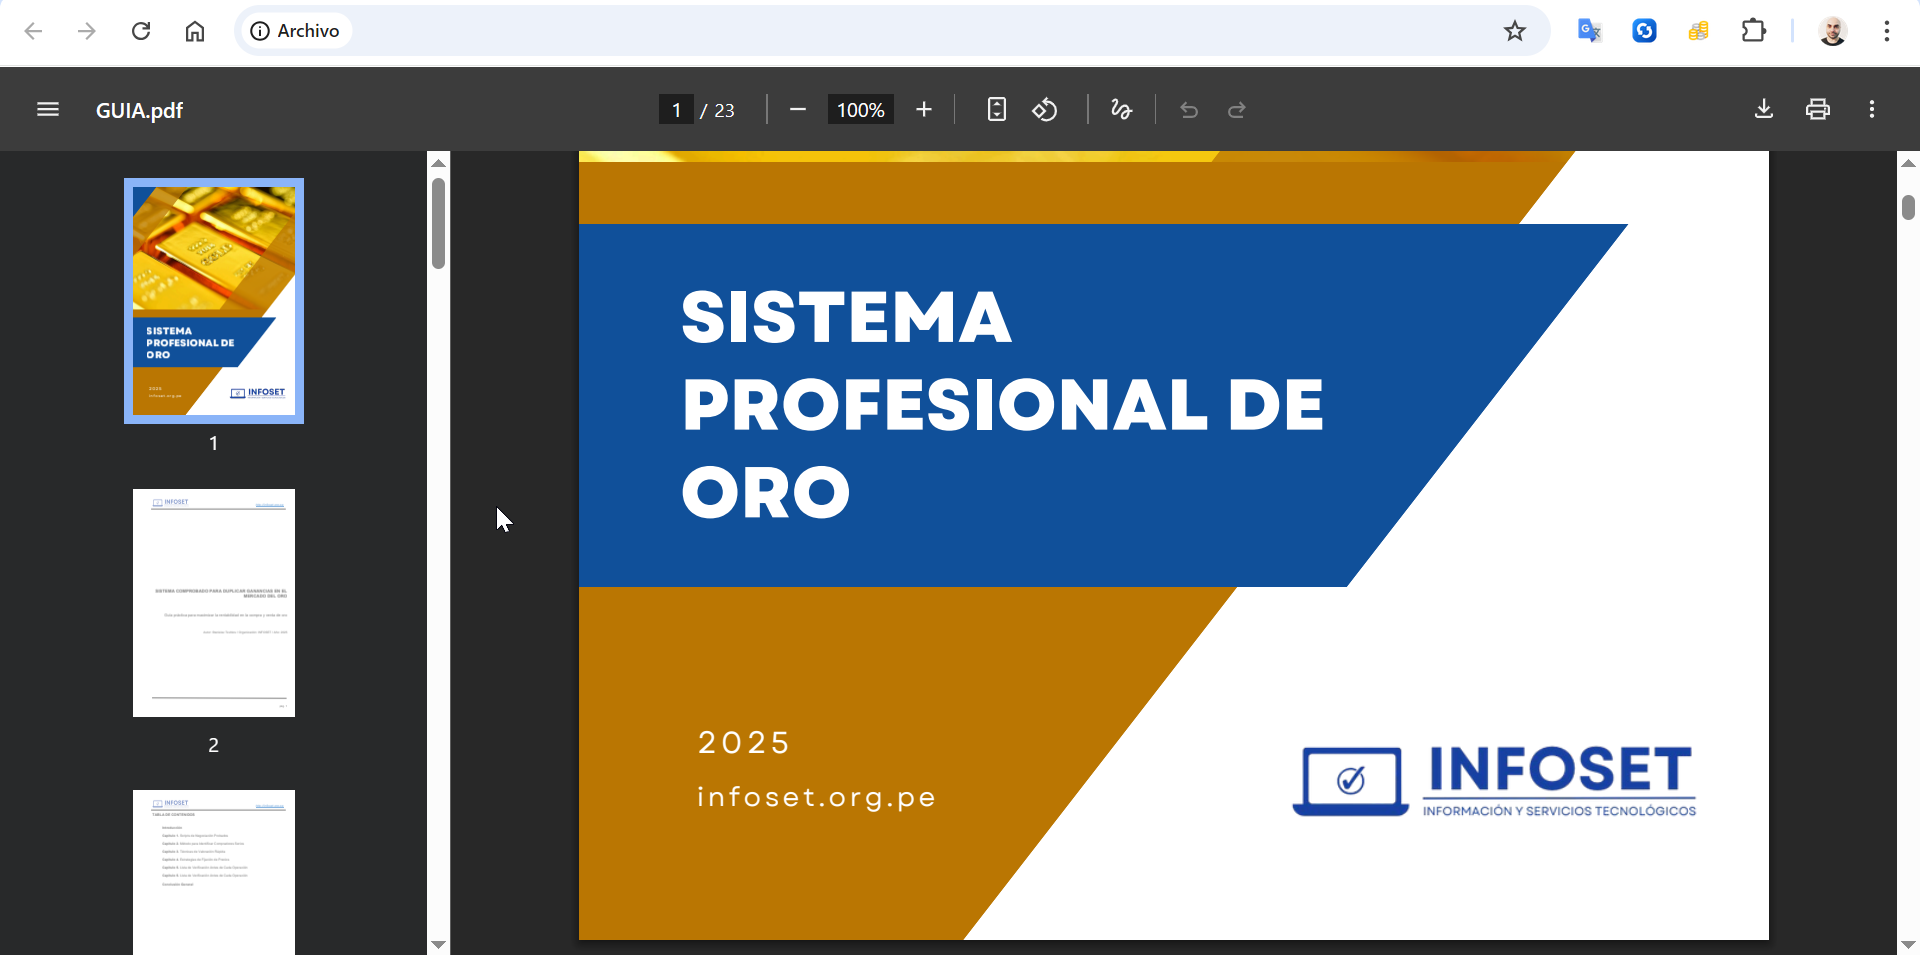Switch to fit-to-page view
This screenshot has width=1920, height=955.
[996, 109]
